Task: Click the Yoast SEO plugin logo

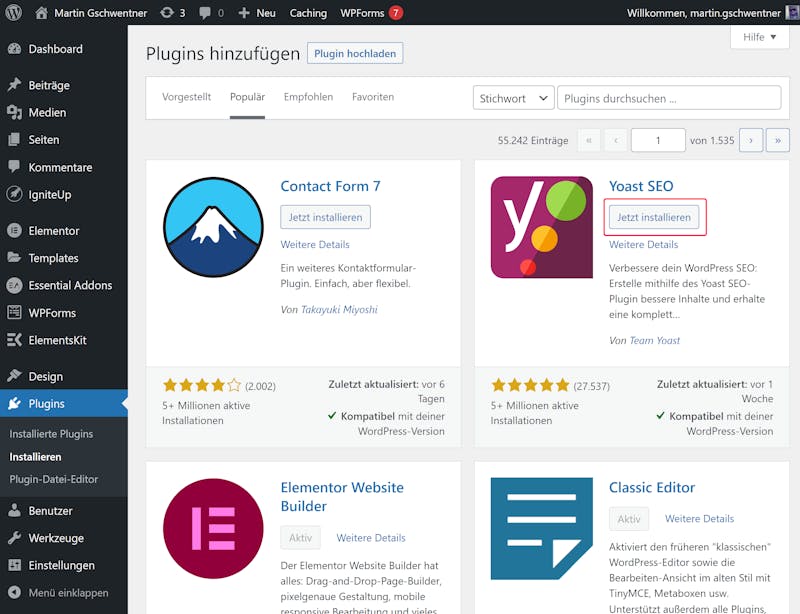Action: coord(542,227)
